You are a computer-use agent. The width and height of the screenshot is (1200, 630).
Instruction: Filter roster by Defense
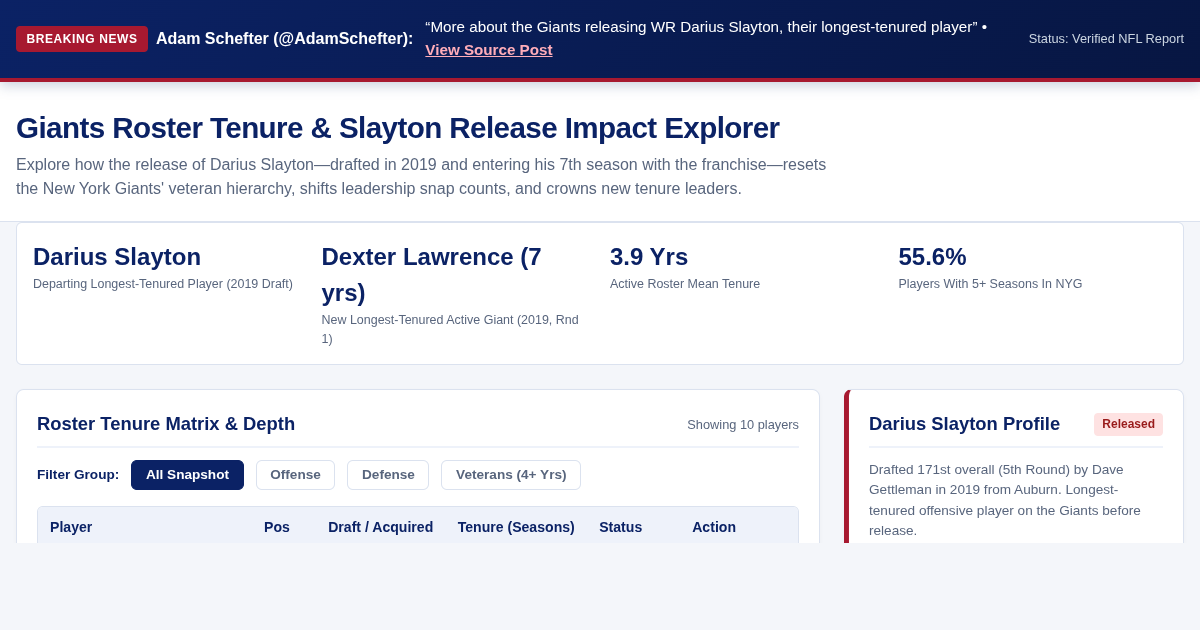pos(388,475)
